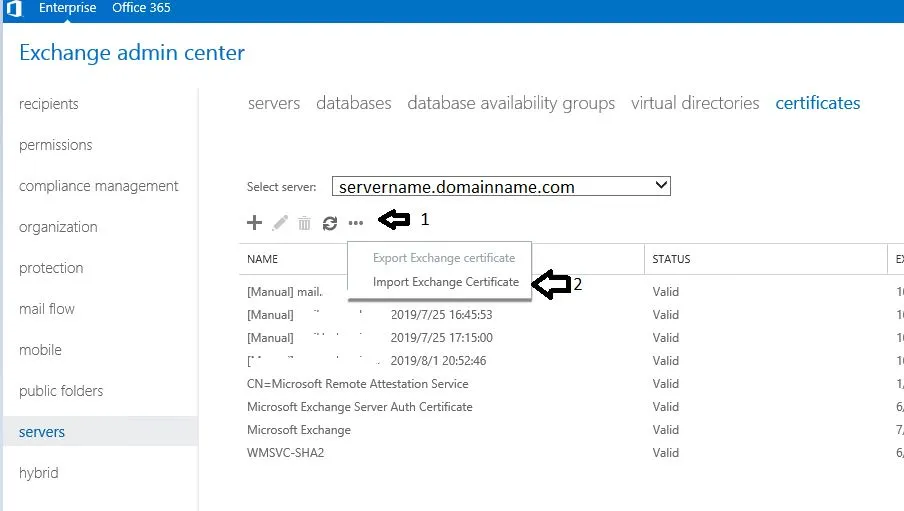Go to recipients in sidebar

click(x=48, y=104)
